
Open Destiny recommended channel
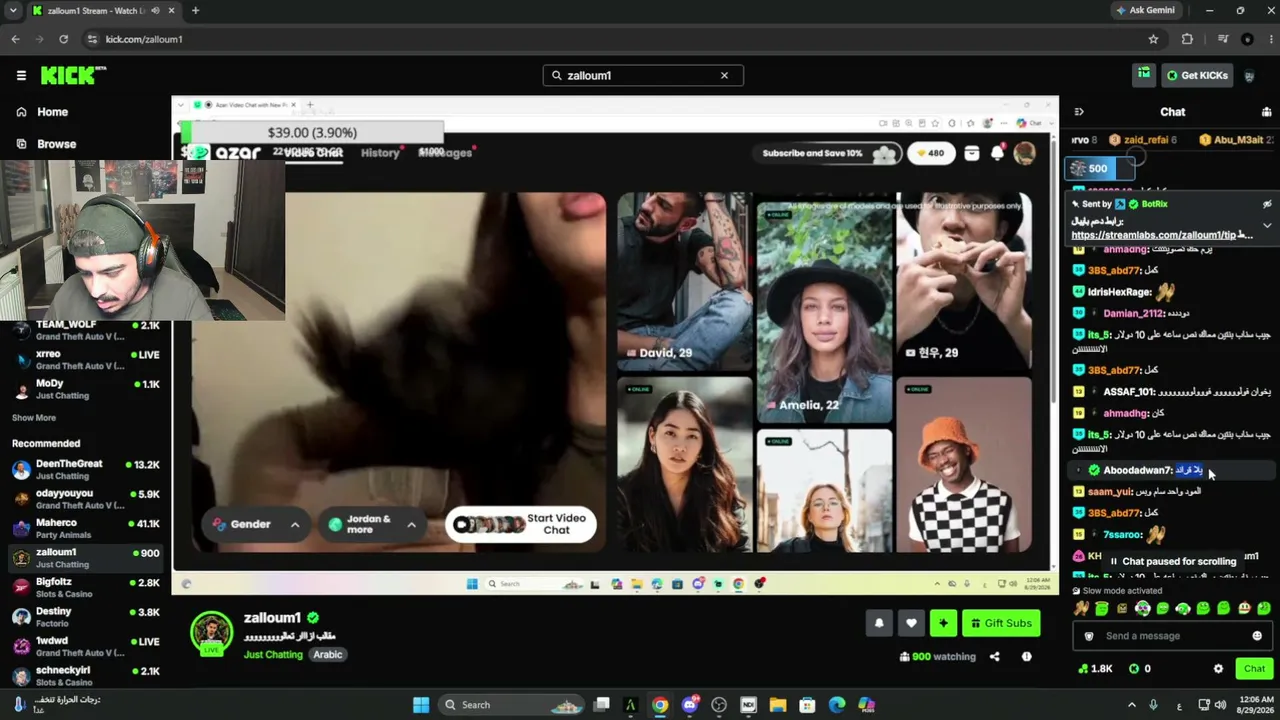click(x=86, y=616)
